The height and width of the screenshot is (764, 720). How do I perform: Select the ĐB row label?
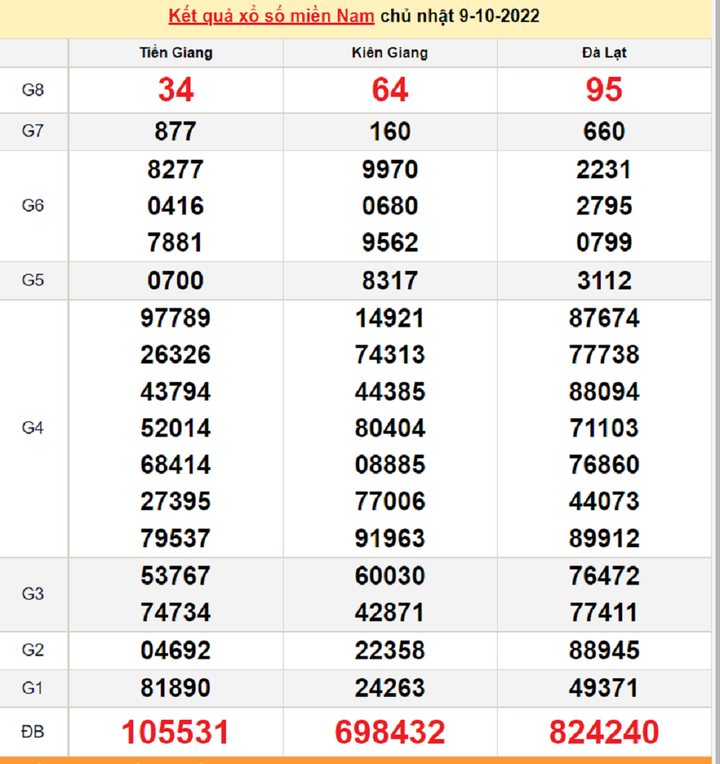(x=33, y=732)
